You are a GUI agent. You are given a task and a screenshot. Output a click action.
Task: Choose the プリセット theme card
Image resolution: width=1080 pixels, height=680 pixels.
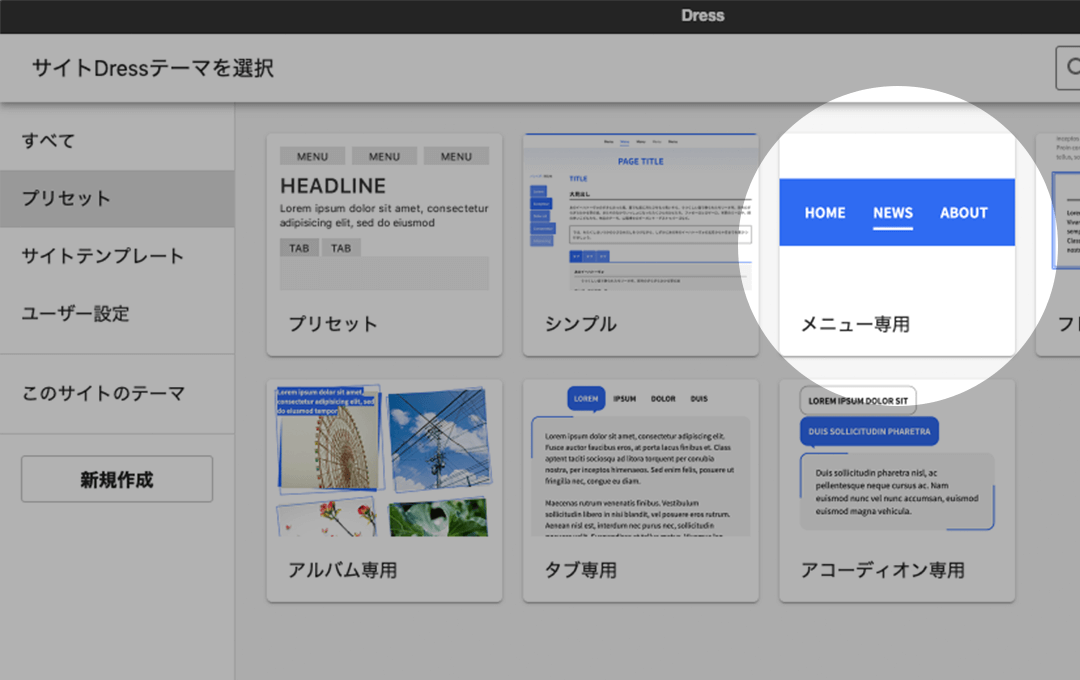[384, 244]
